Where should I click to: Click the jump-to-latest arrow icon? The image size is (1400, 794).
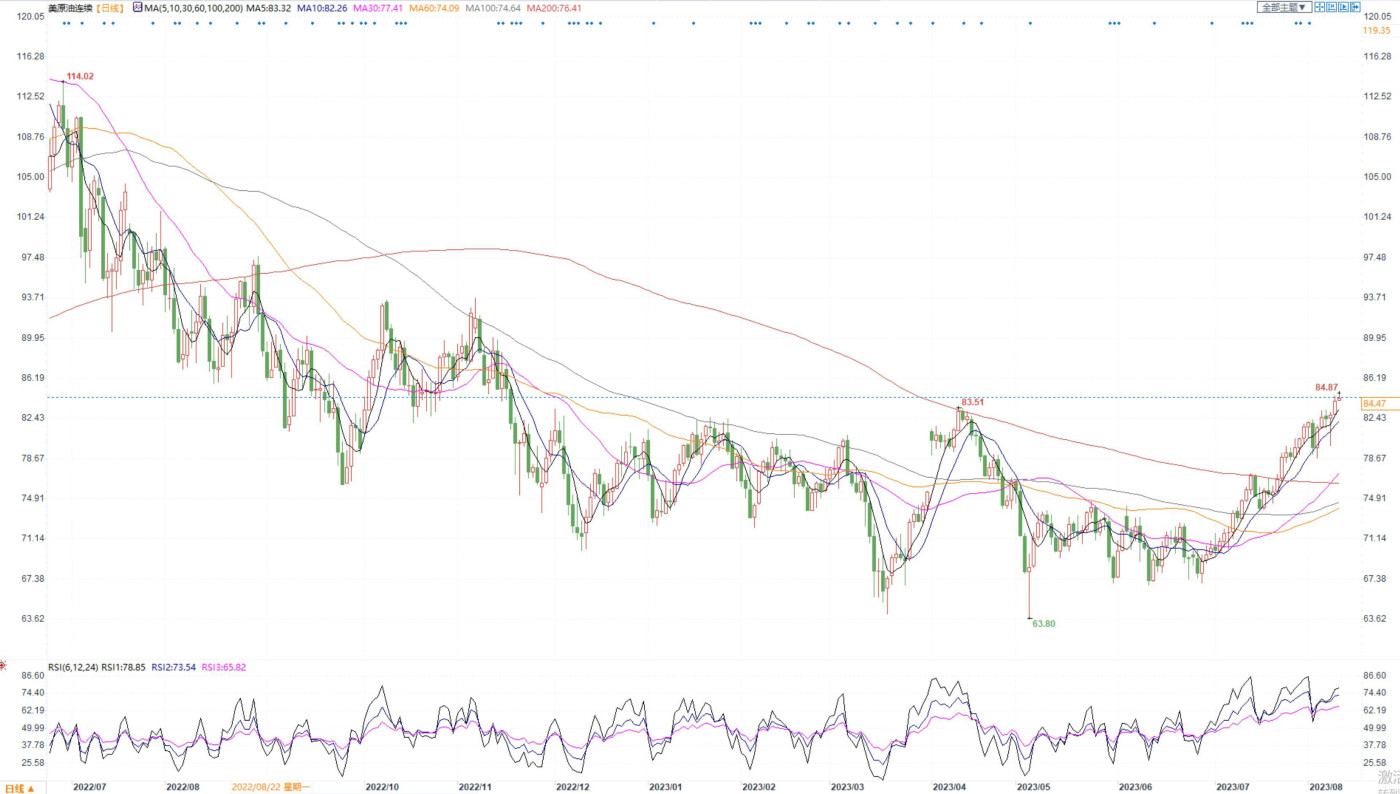tap(1355, 7)
